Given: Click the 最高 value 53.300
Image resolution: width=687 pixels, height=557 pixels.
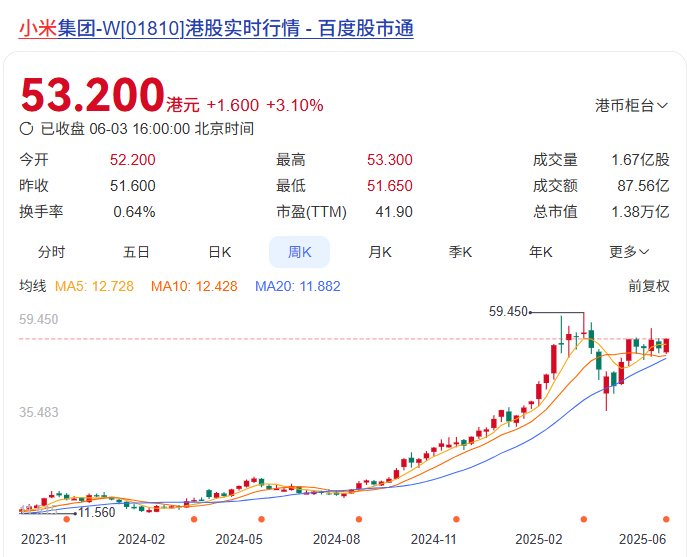Looking at the screenshot, I should coord(390,160).
